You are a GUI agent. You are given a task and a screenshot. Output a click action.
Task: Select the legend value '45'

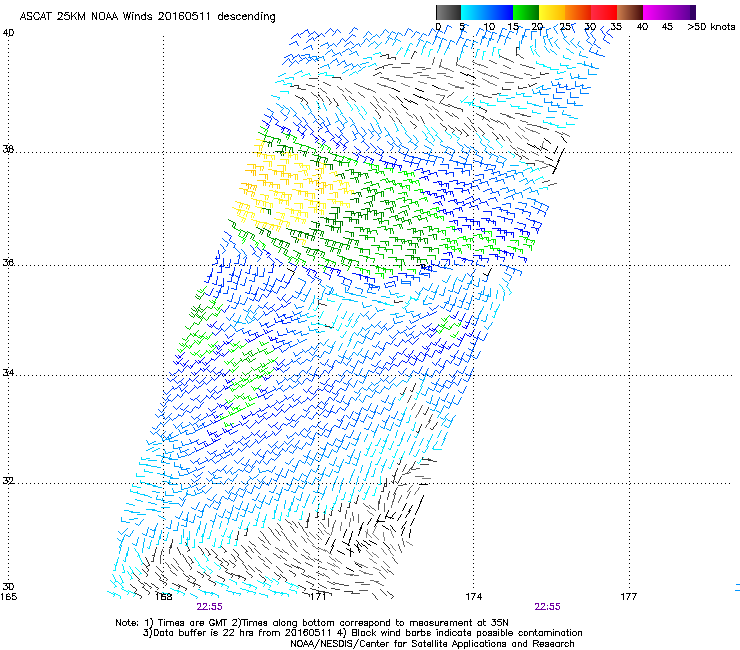[667, 27]
